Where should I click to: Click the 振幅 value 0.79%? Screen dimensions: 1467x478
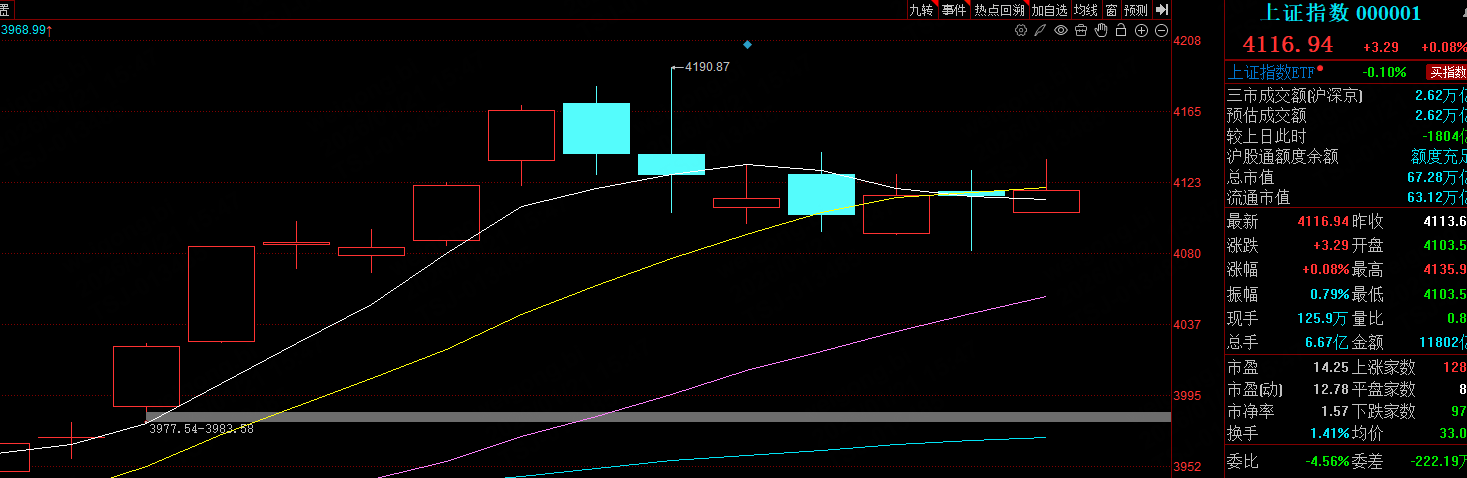[1330, 294]
